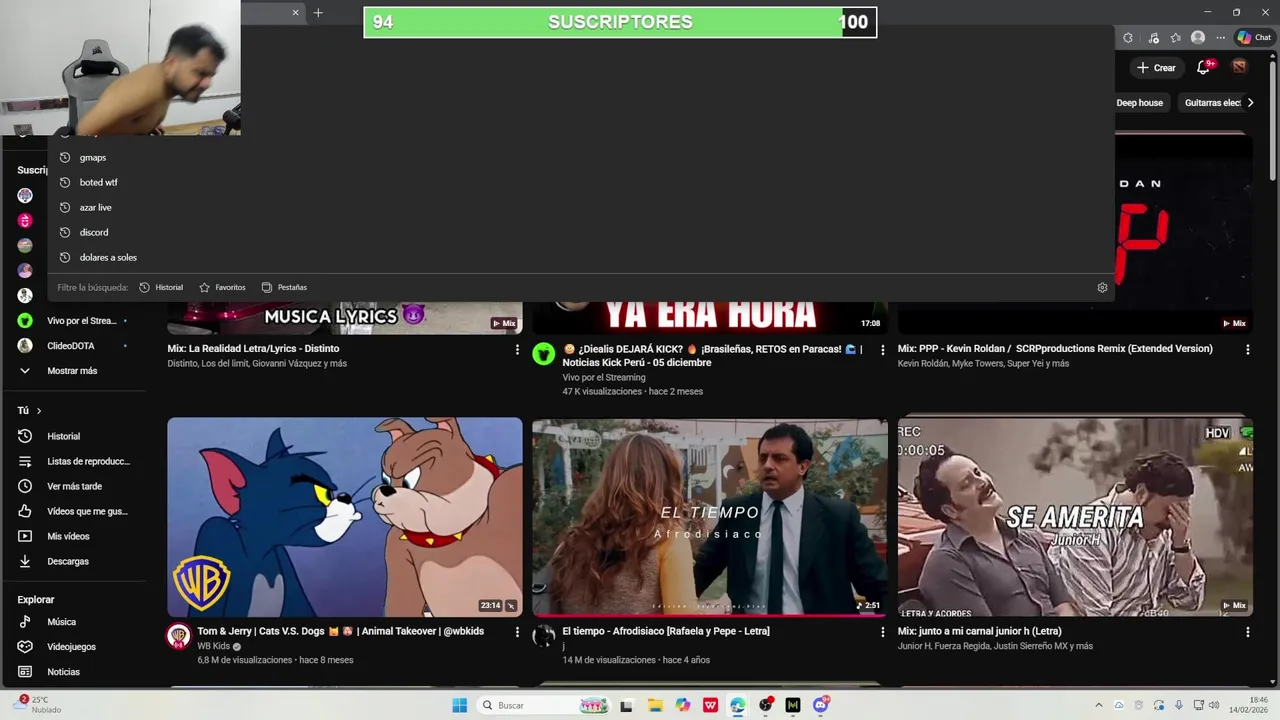The width and height of the screenshot is (1280, 720).
Task: Show hidden system tray icons
Action: pos(1099,705)
